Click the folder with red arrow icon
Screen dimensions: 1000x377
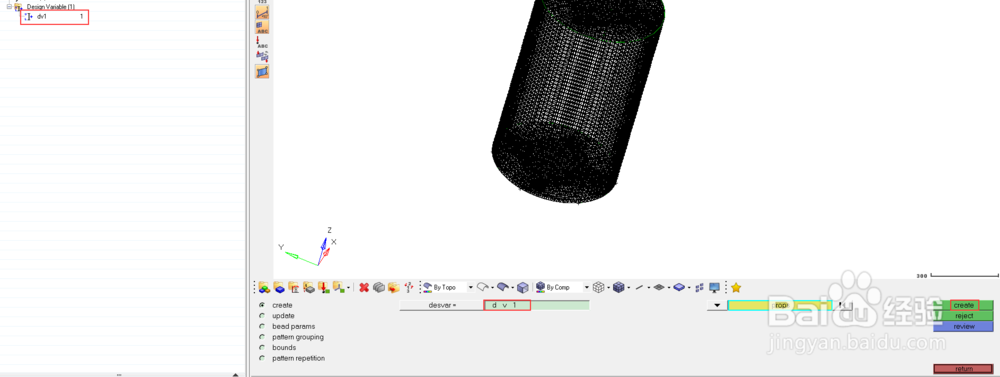tap(393, 288)
